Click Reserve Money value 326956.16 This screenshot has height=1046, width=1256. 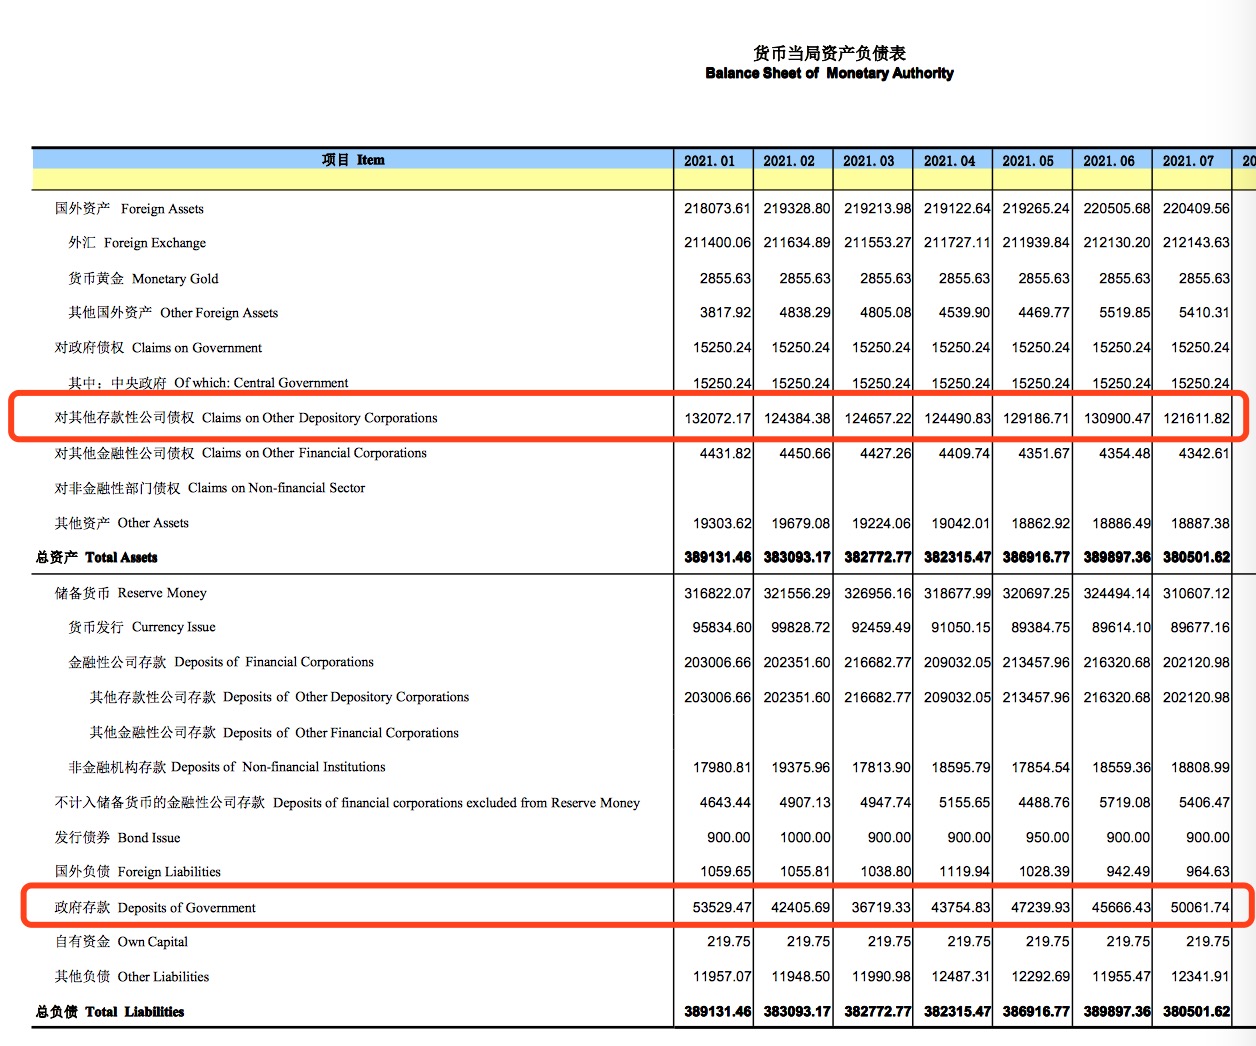877,593
